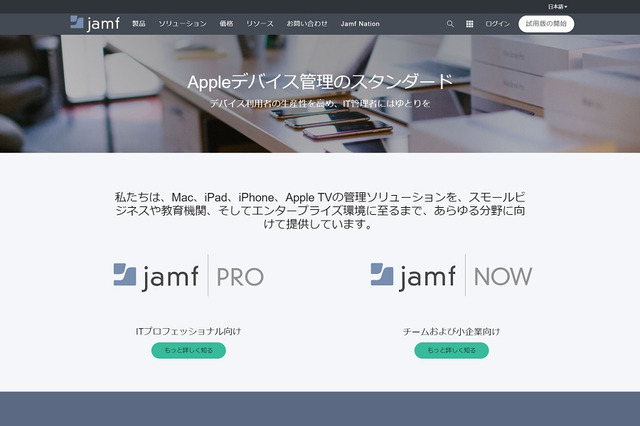This screenshot has width=640, height=426.
Task: Click the jamf PRO logo
Action: click(189, 275)
